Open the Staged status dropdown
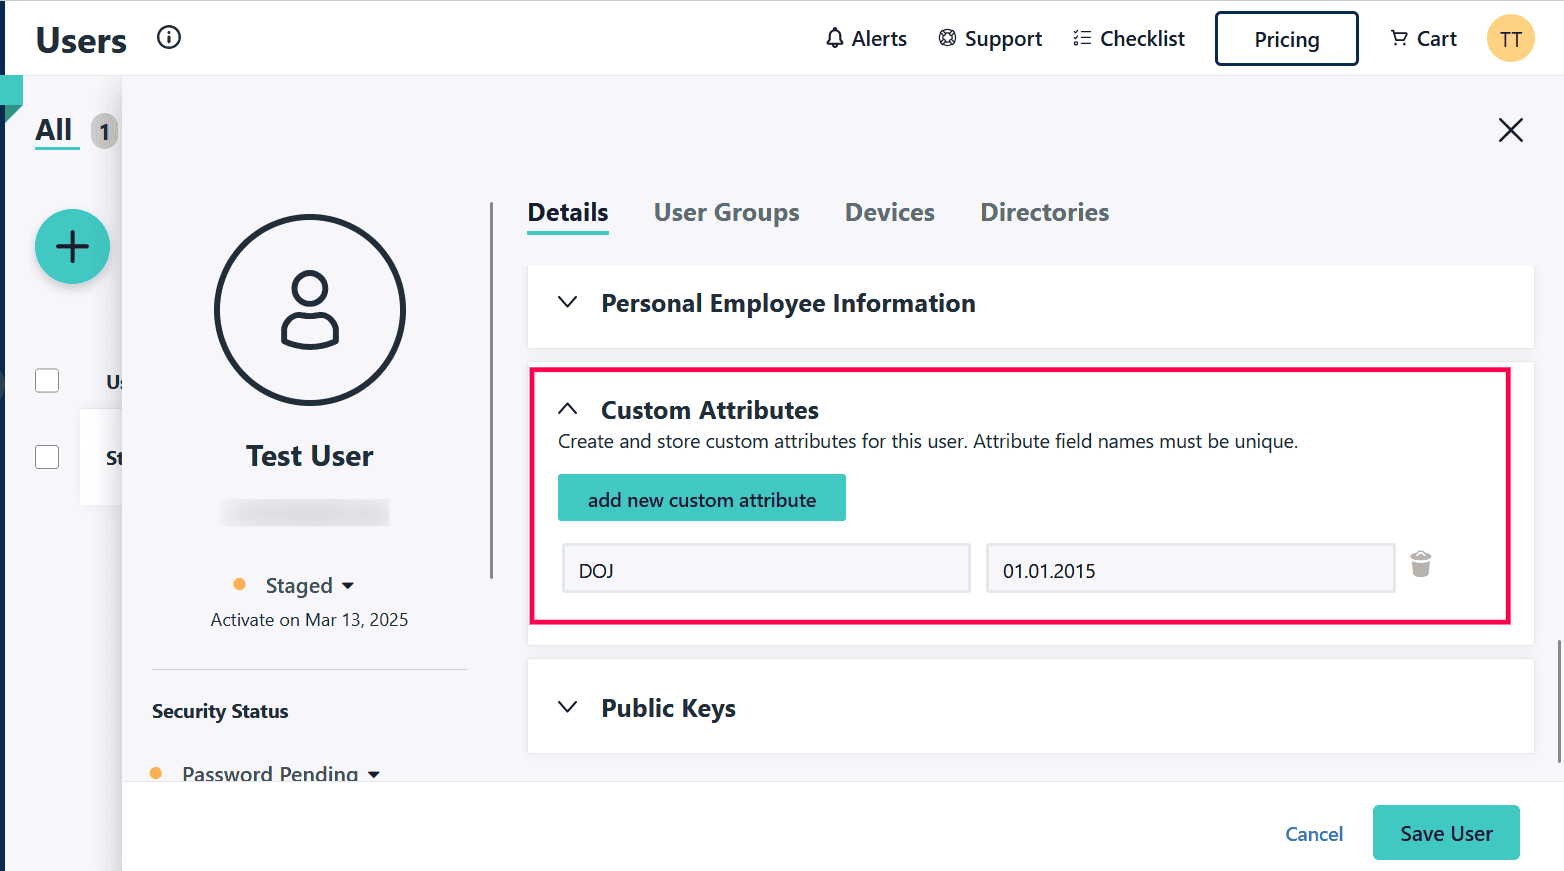The width and height of the screenshot is (1564, 871). coord(308,585)
